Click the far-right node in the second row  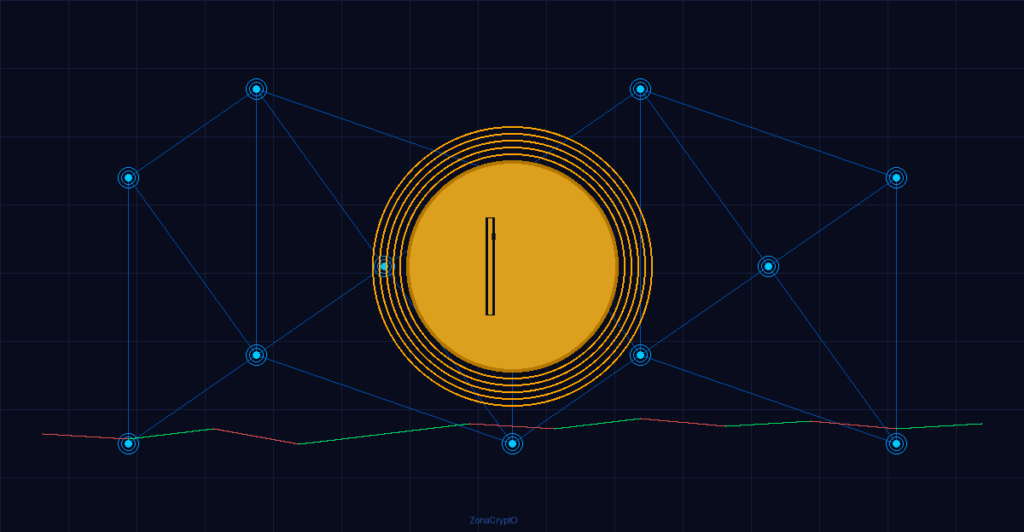tap(897, 178)
